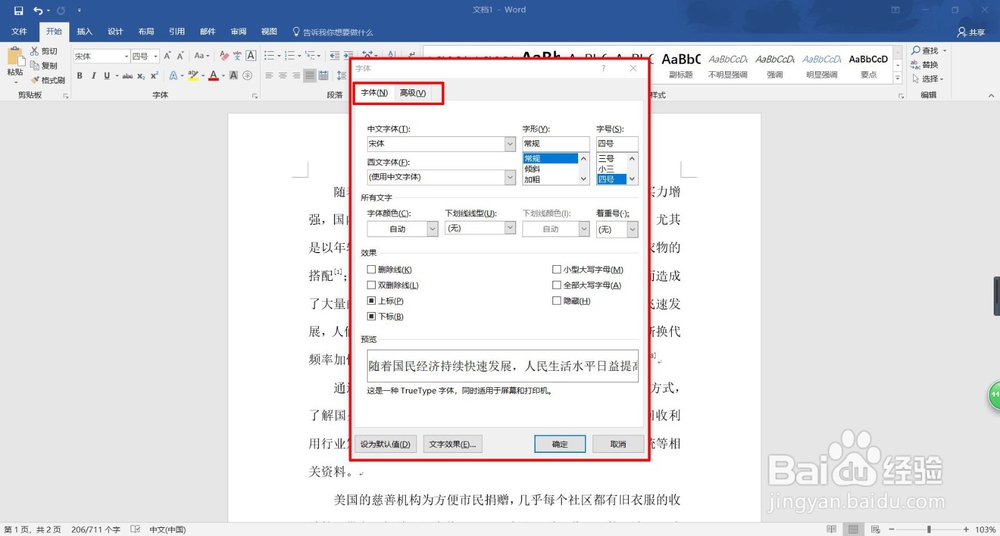Viewport: 1000px width, 536px height.
Task: Apply Superscript x² in the ribbon
Action: (x=154, y=76)
